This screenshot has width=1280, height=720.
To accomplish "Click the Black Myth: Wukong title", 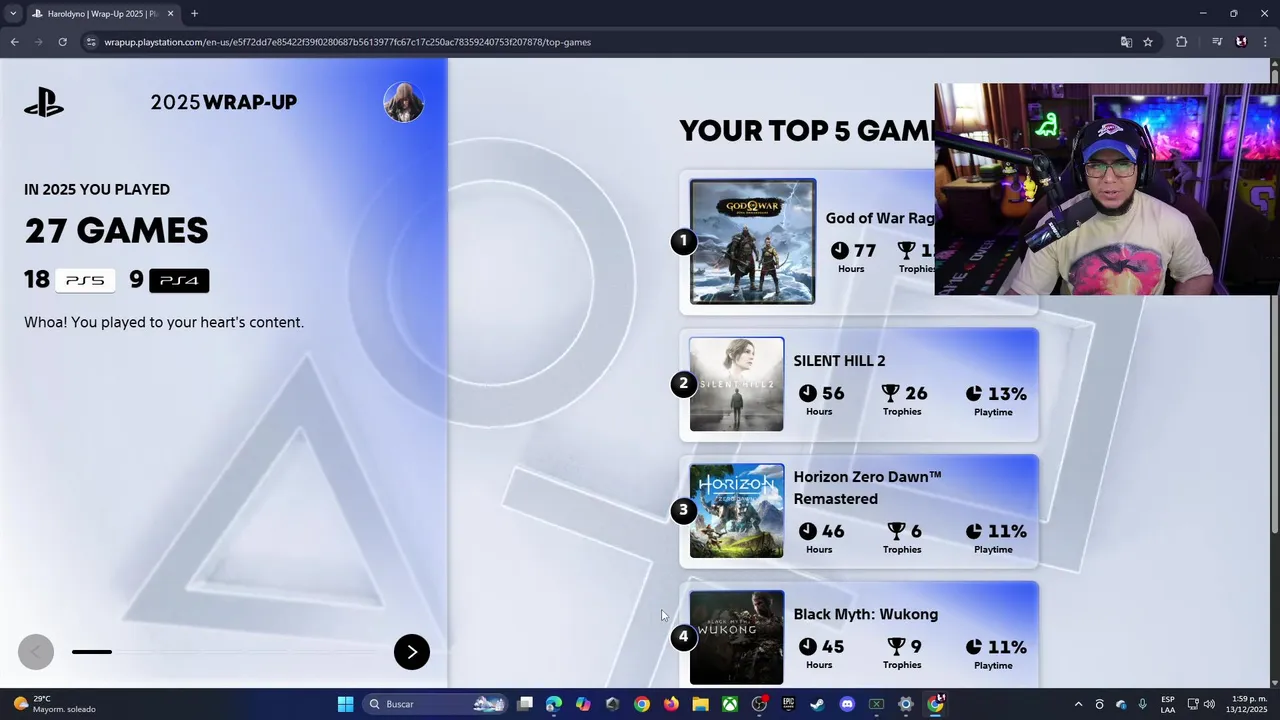I will [x=865, y=614].
